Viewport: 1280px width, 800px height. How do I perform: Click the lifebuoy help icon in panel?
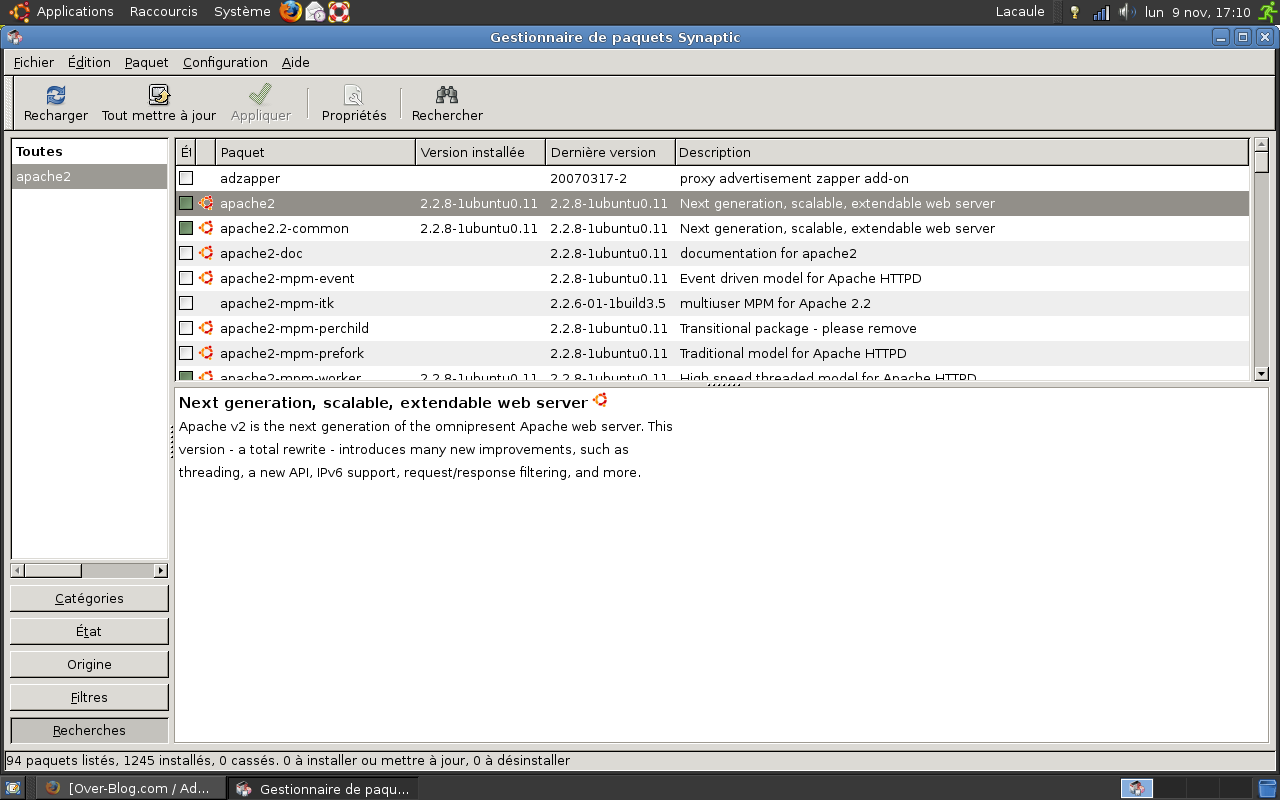pos(339,12)
